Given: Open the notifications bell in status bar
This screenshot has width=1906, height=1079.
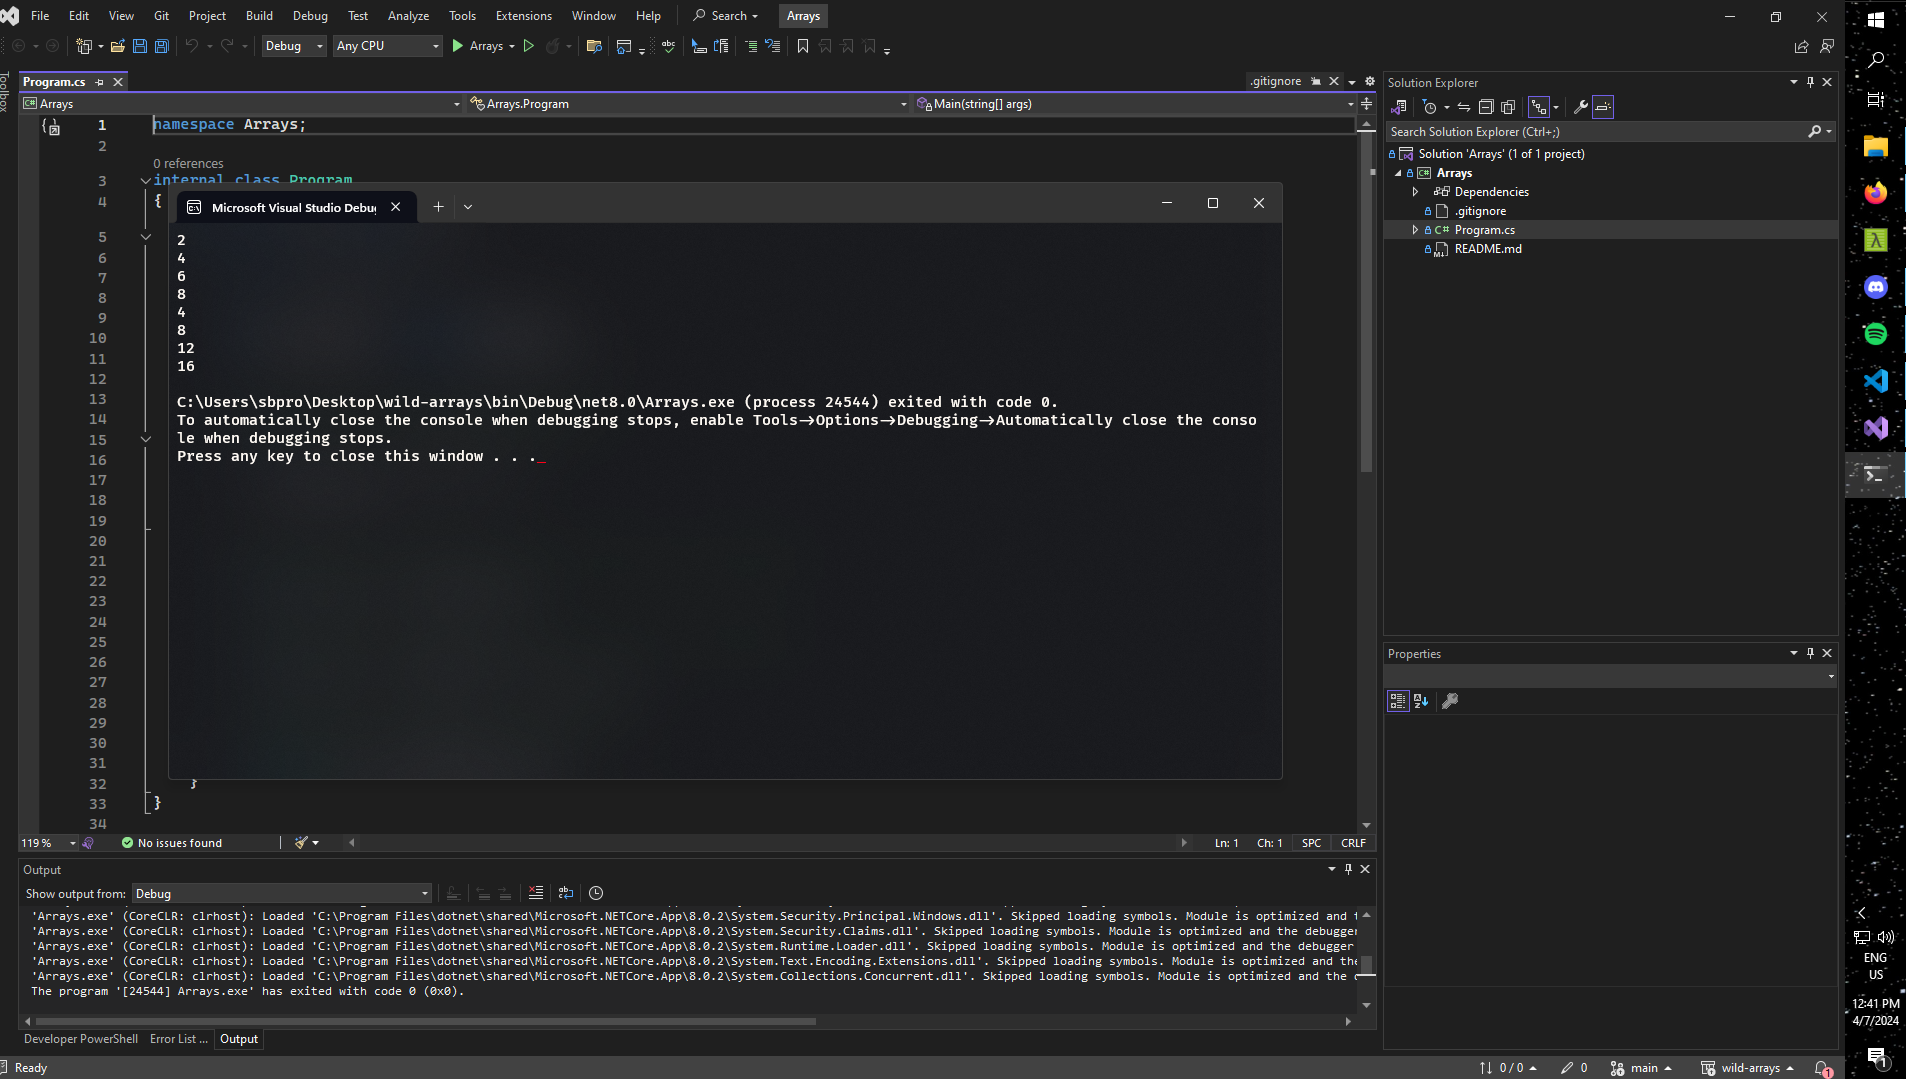Looking at the screenshot, I should [x=1822, y=1068].
